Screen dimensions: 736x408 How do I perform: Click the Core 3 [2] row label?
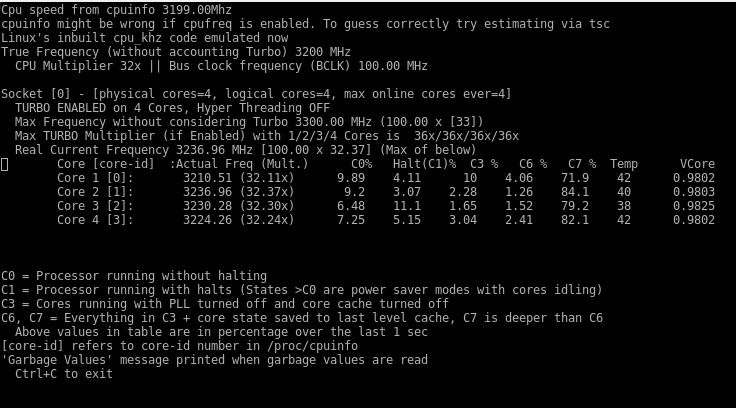[95, 207]
